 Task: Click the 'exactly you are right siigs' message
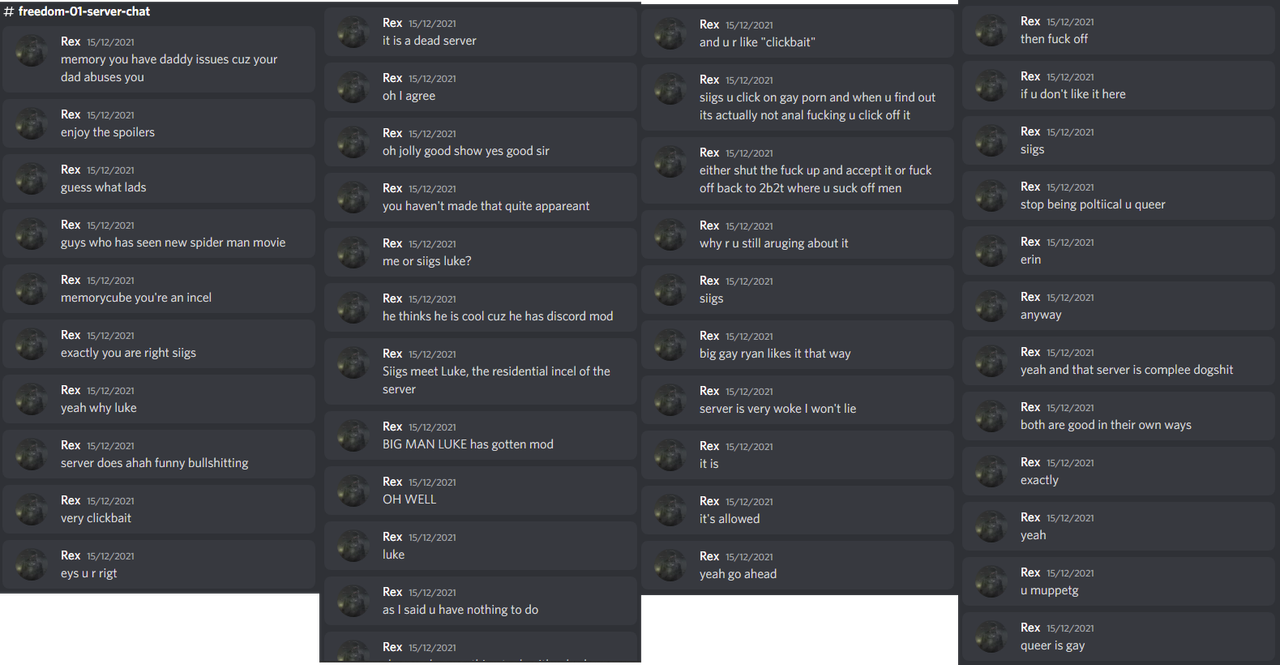(128, 353)
